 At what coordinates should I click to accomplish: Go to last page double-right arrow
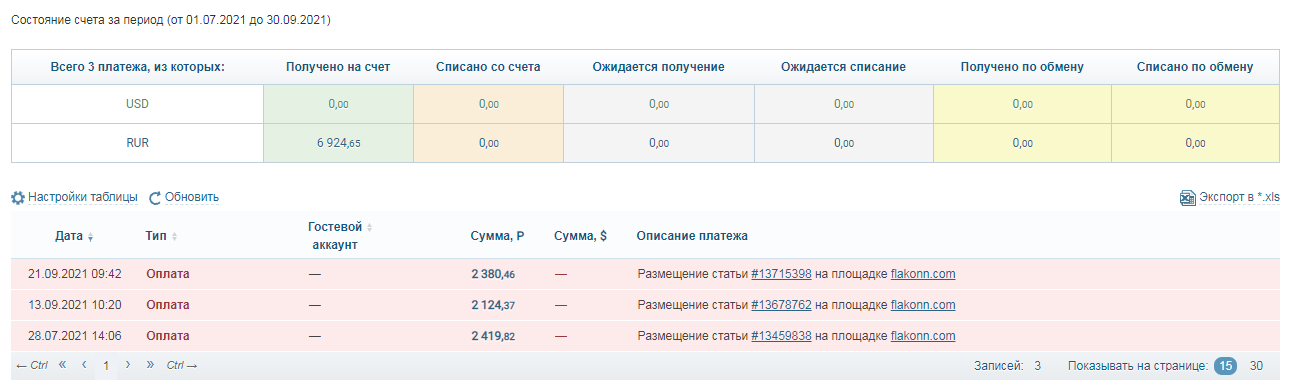[150, 365]
